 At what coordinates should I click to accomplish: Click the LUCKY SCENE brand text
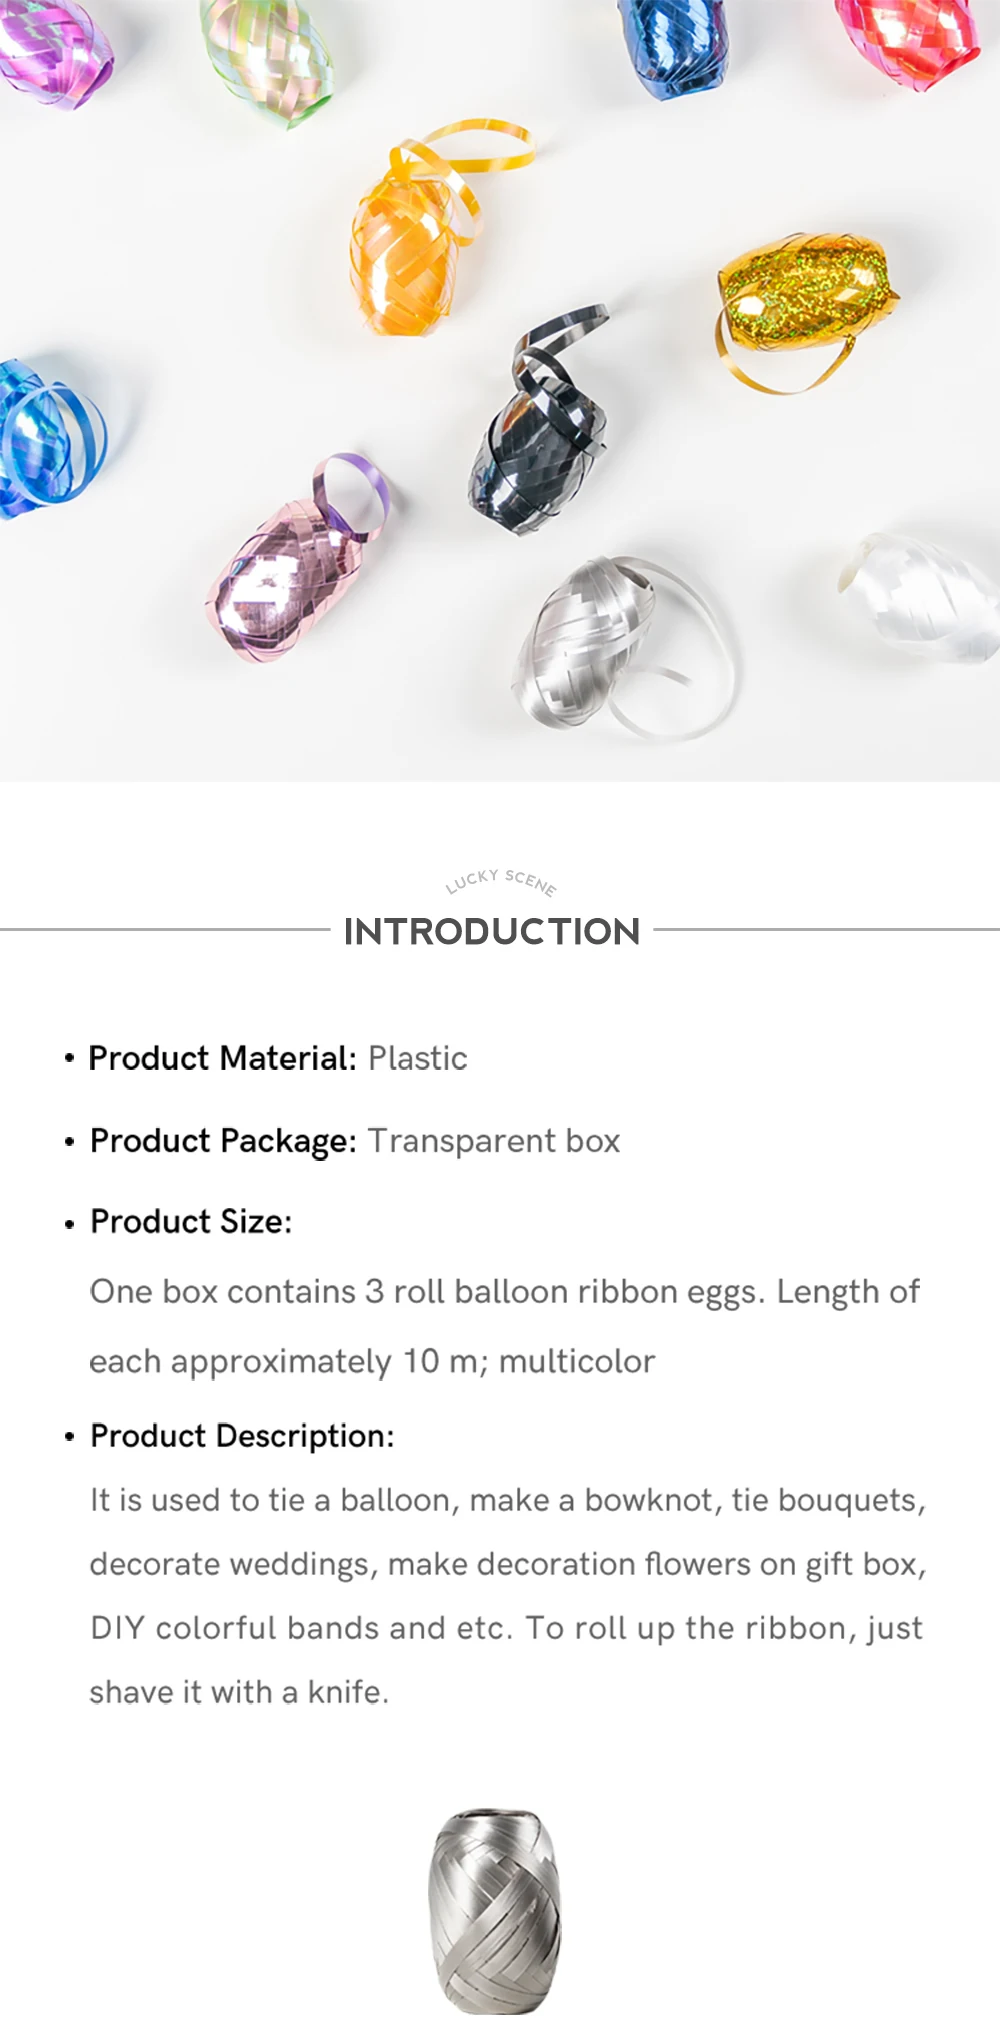501,882
